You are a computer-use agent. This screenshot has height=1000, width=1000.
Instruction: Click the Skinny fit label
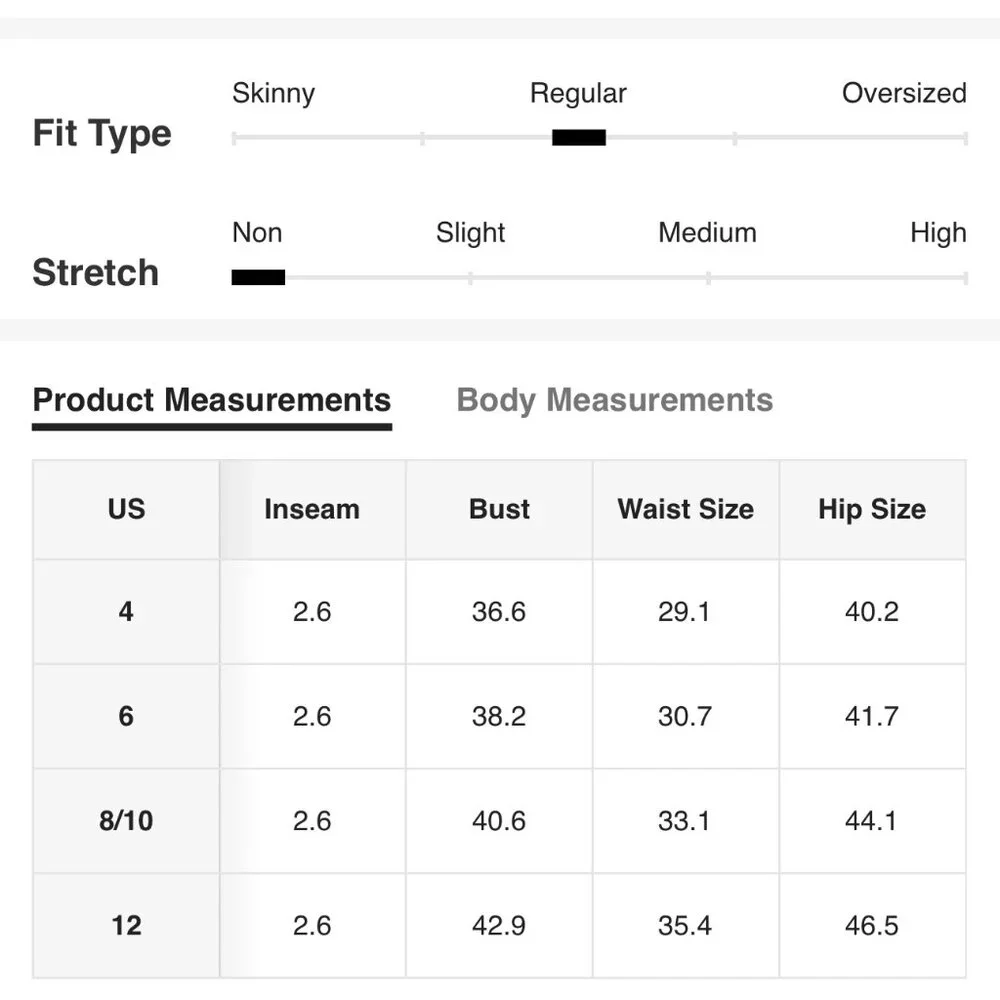[x=273, y=94]
